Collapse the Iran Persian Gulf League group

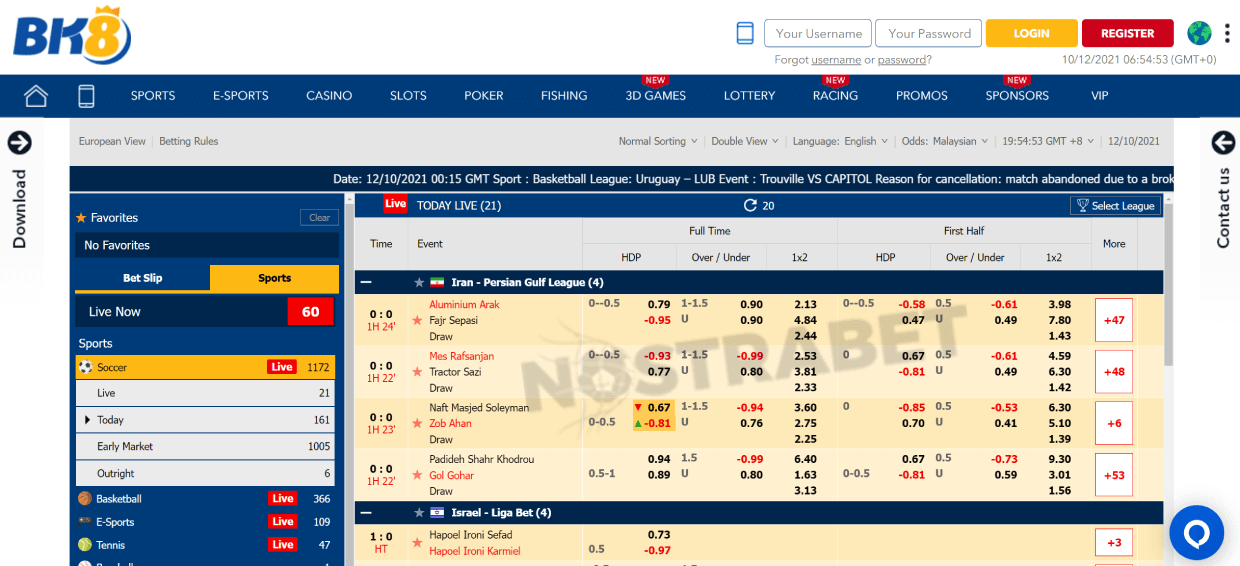tap(367, 283)
